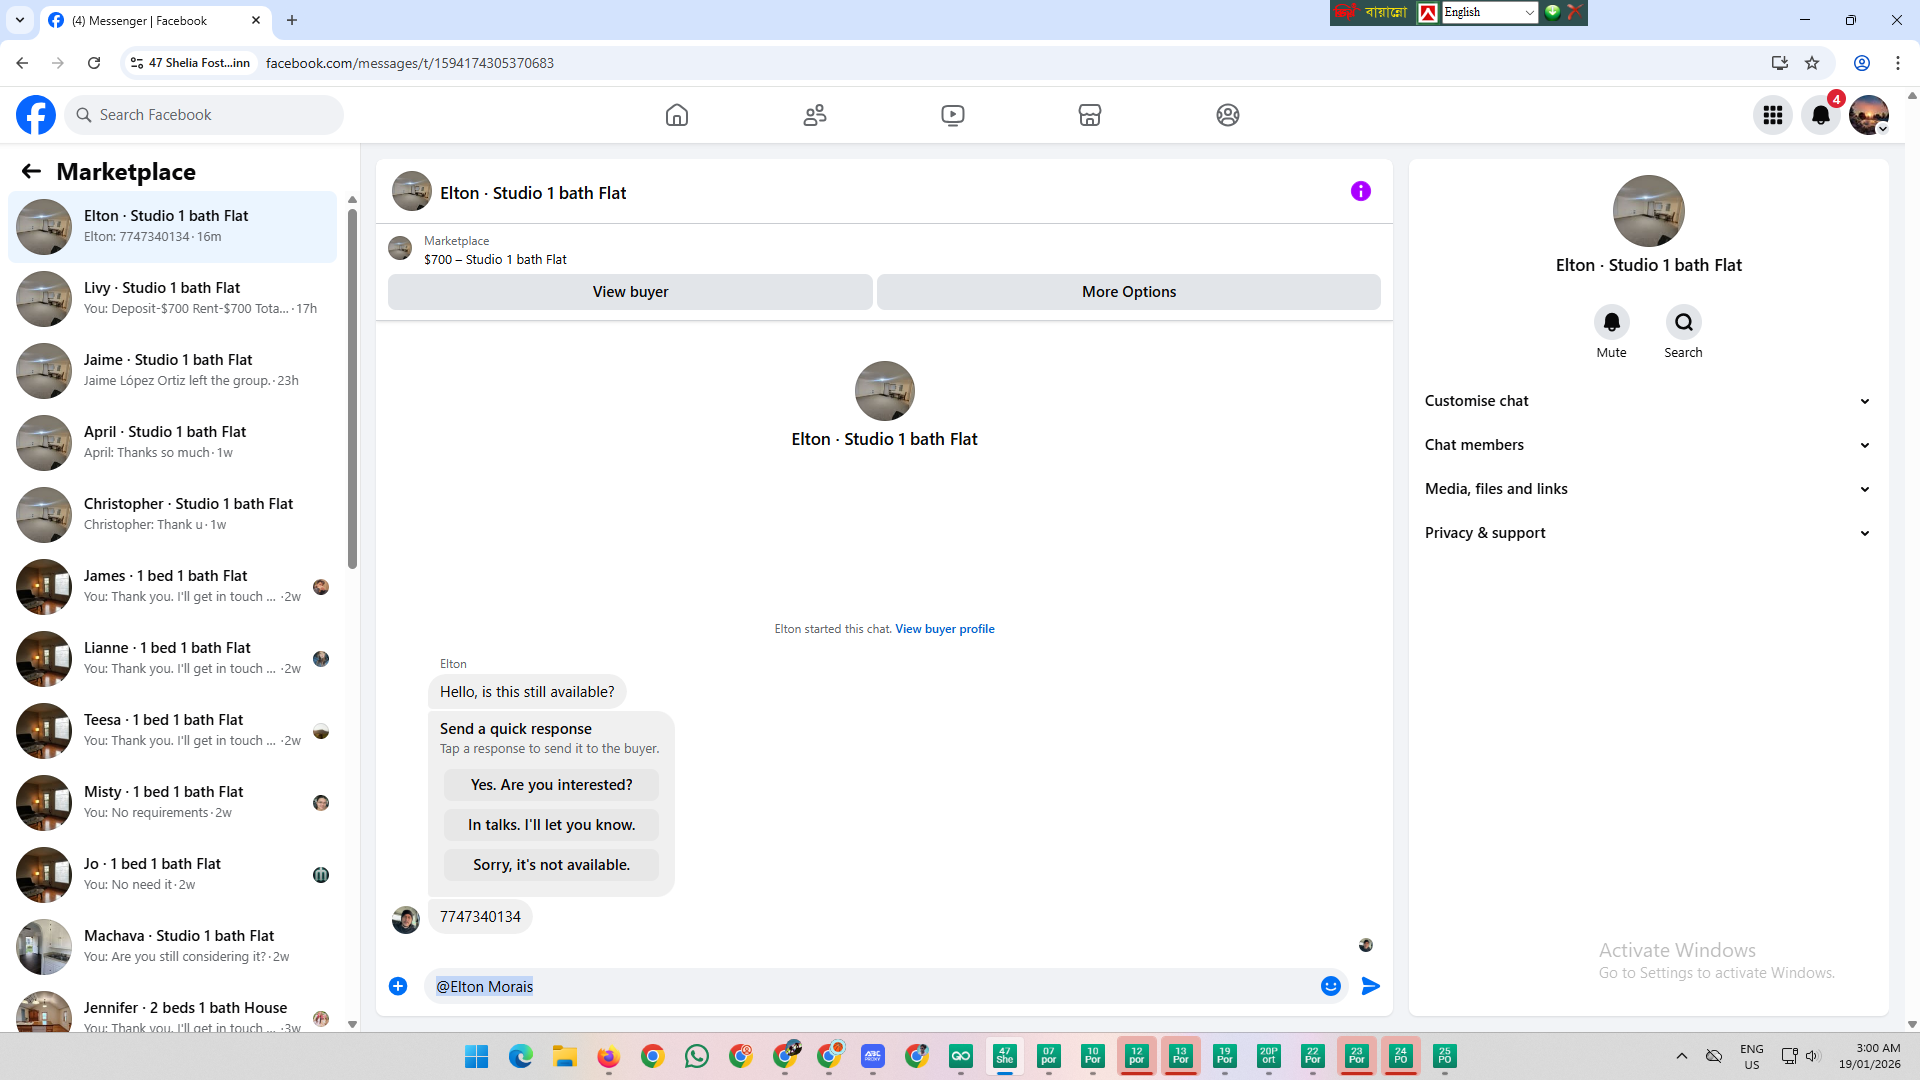Click the 7747340134 message bubble
The width and height of the screenshot is (1920, 1080).
[480, 917]
